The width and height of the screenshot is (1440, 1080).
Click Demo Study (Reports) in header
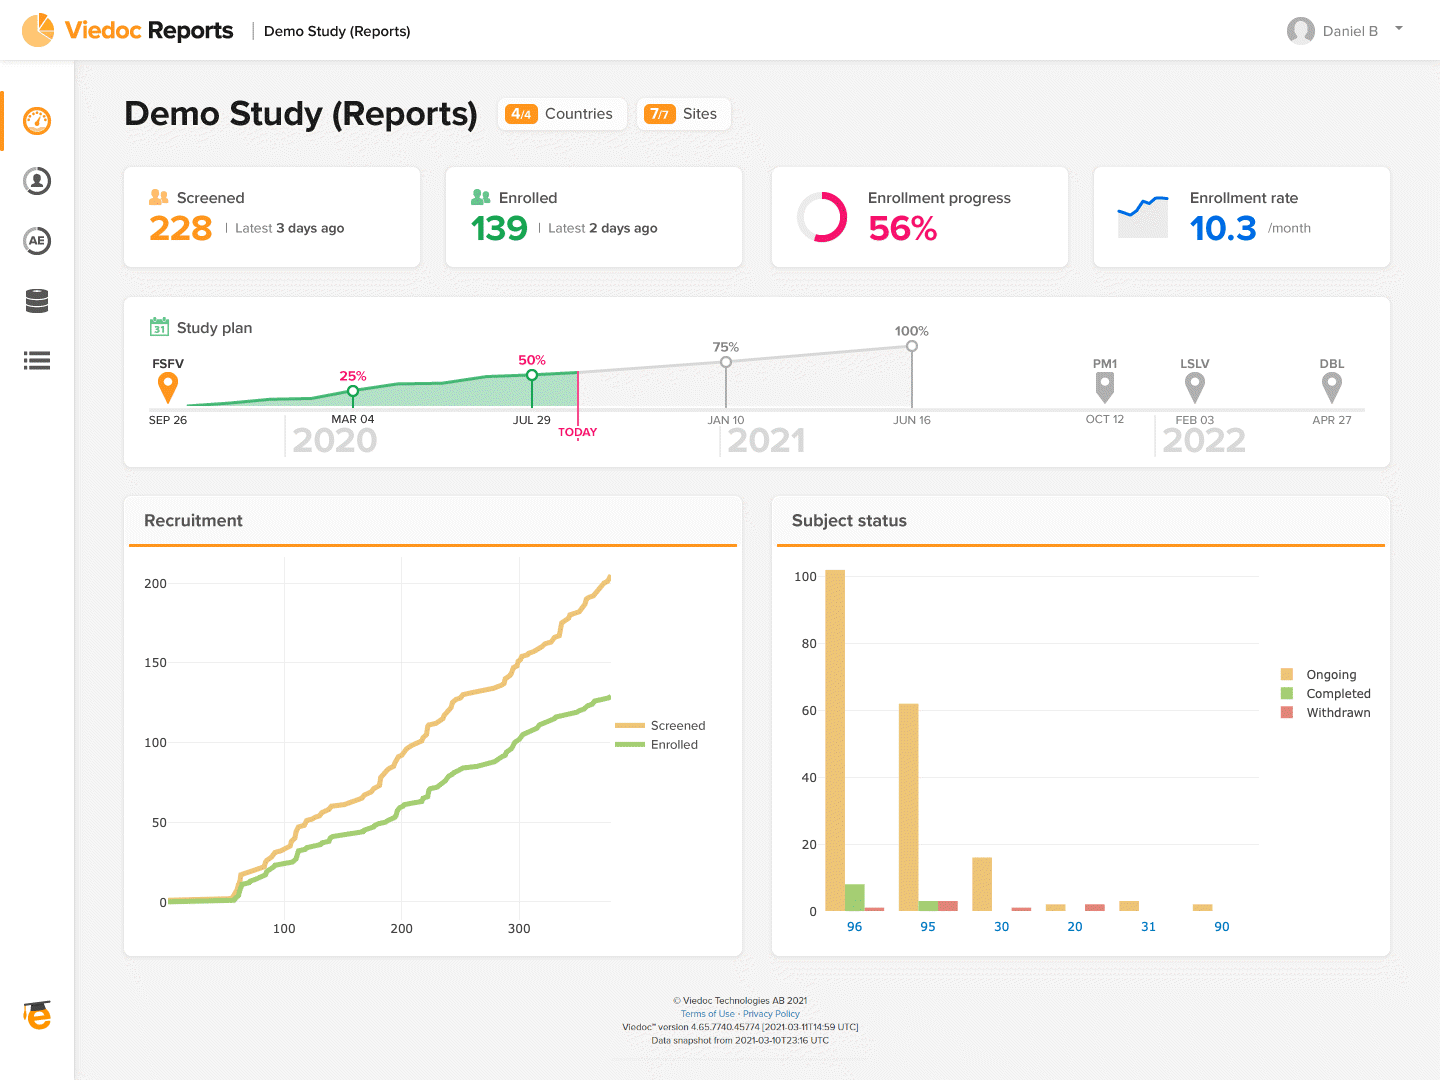337,31
